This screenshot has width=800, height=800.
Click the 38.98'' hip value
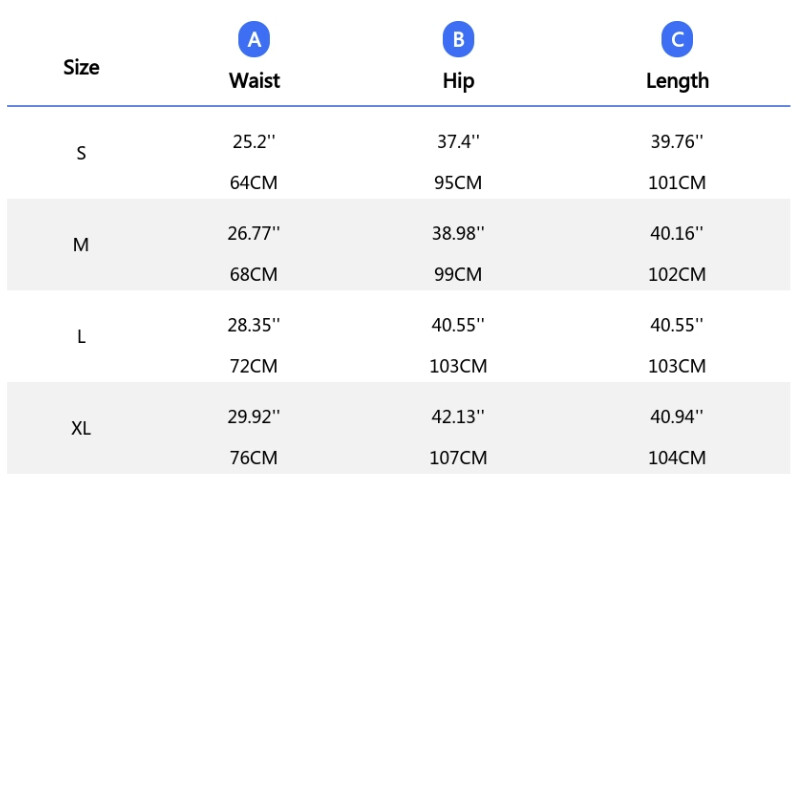(458, 233)
